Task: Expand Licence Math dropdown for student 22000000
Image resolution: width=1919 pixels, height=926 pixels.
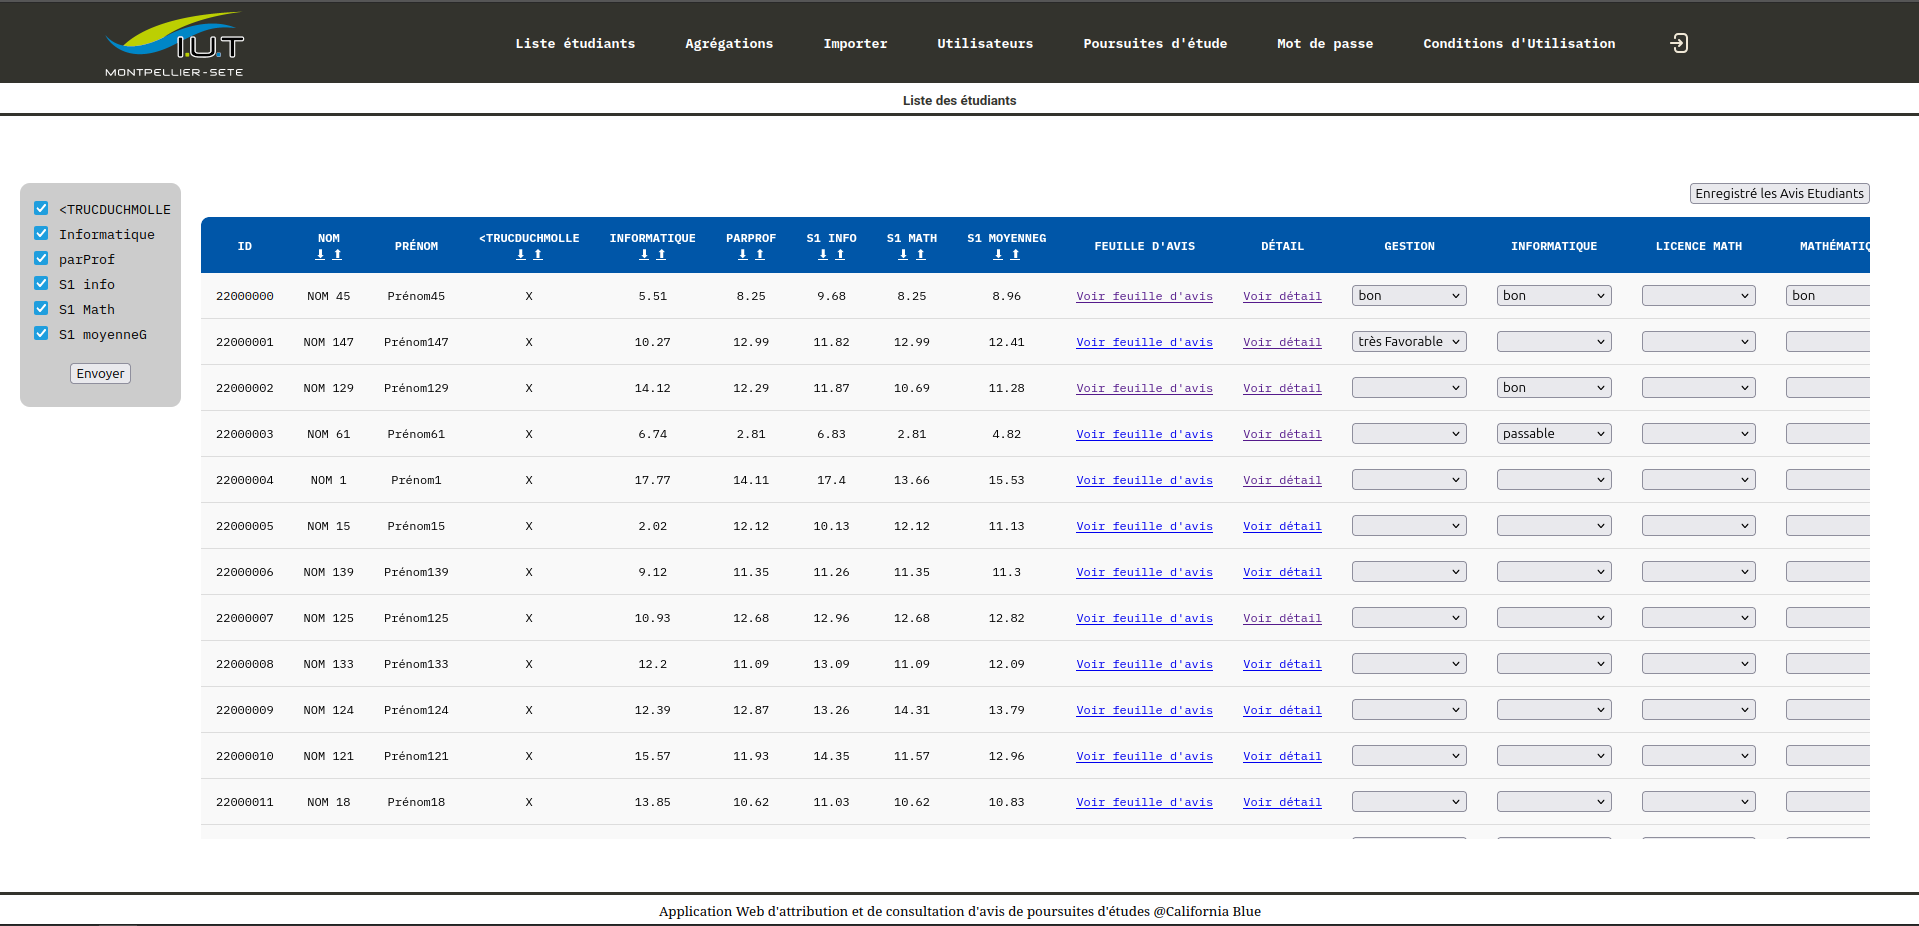Action: pos(1698,296)
